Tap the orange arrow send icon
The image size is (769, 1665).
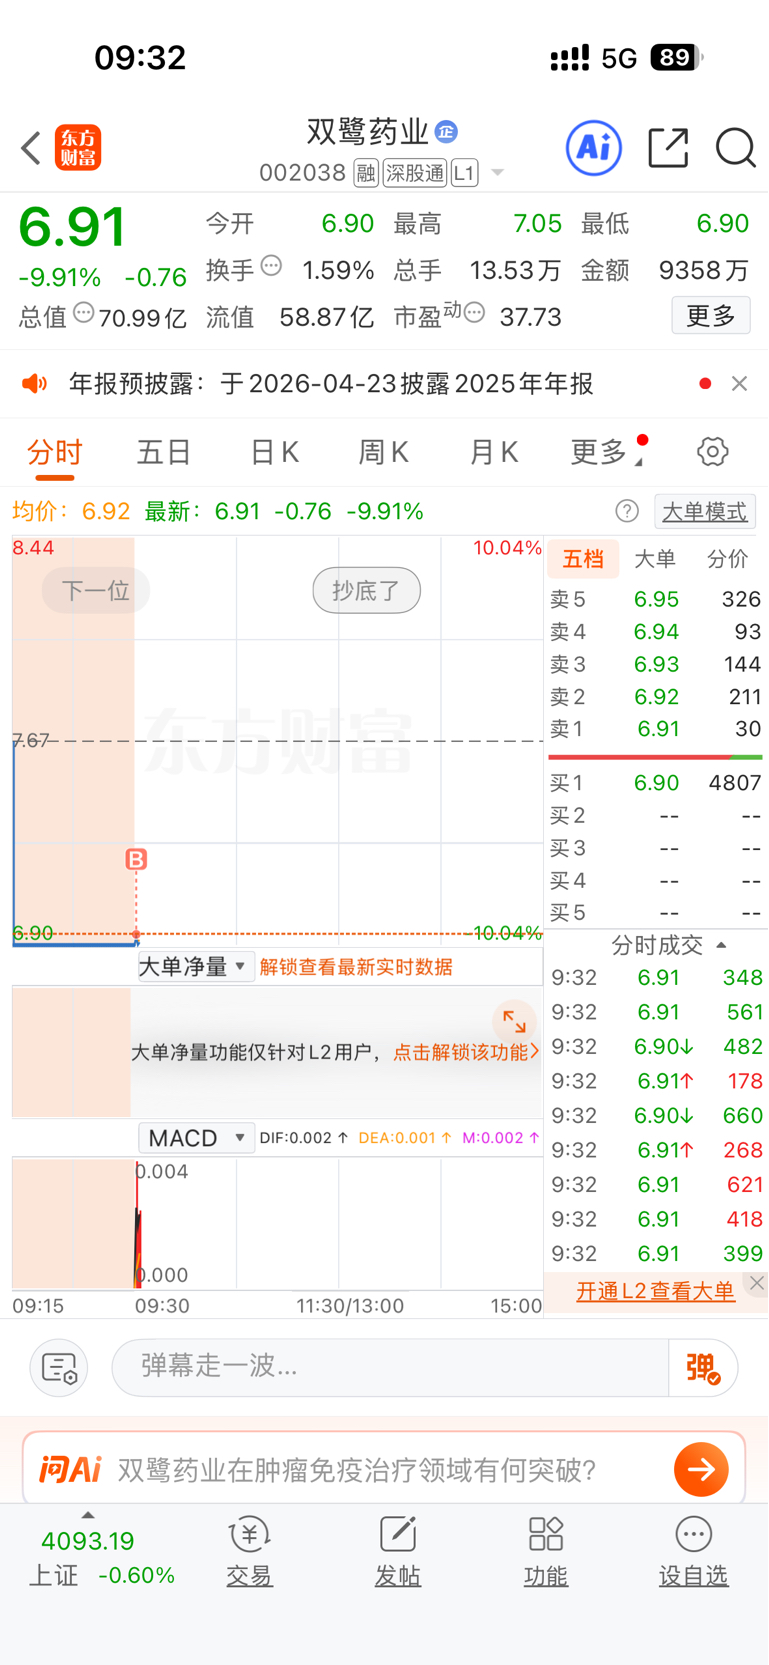pos(701,1469)
